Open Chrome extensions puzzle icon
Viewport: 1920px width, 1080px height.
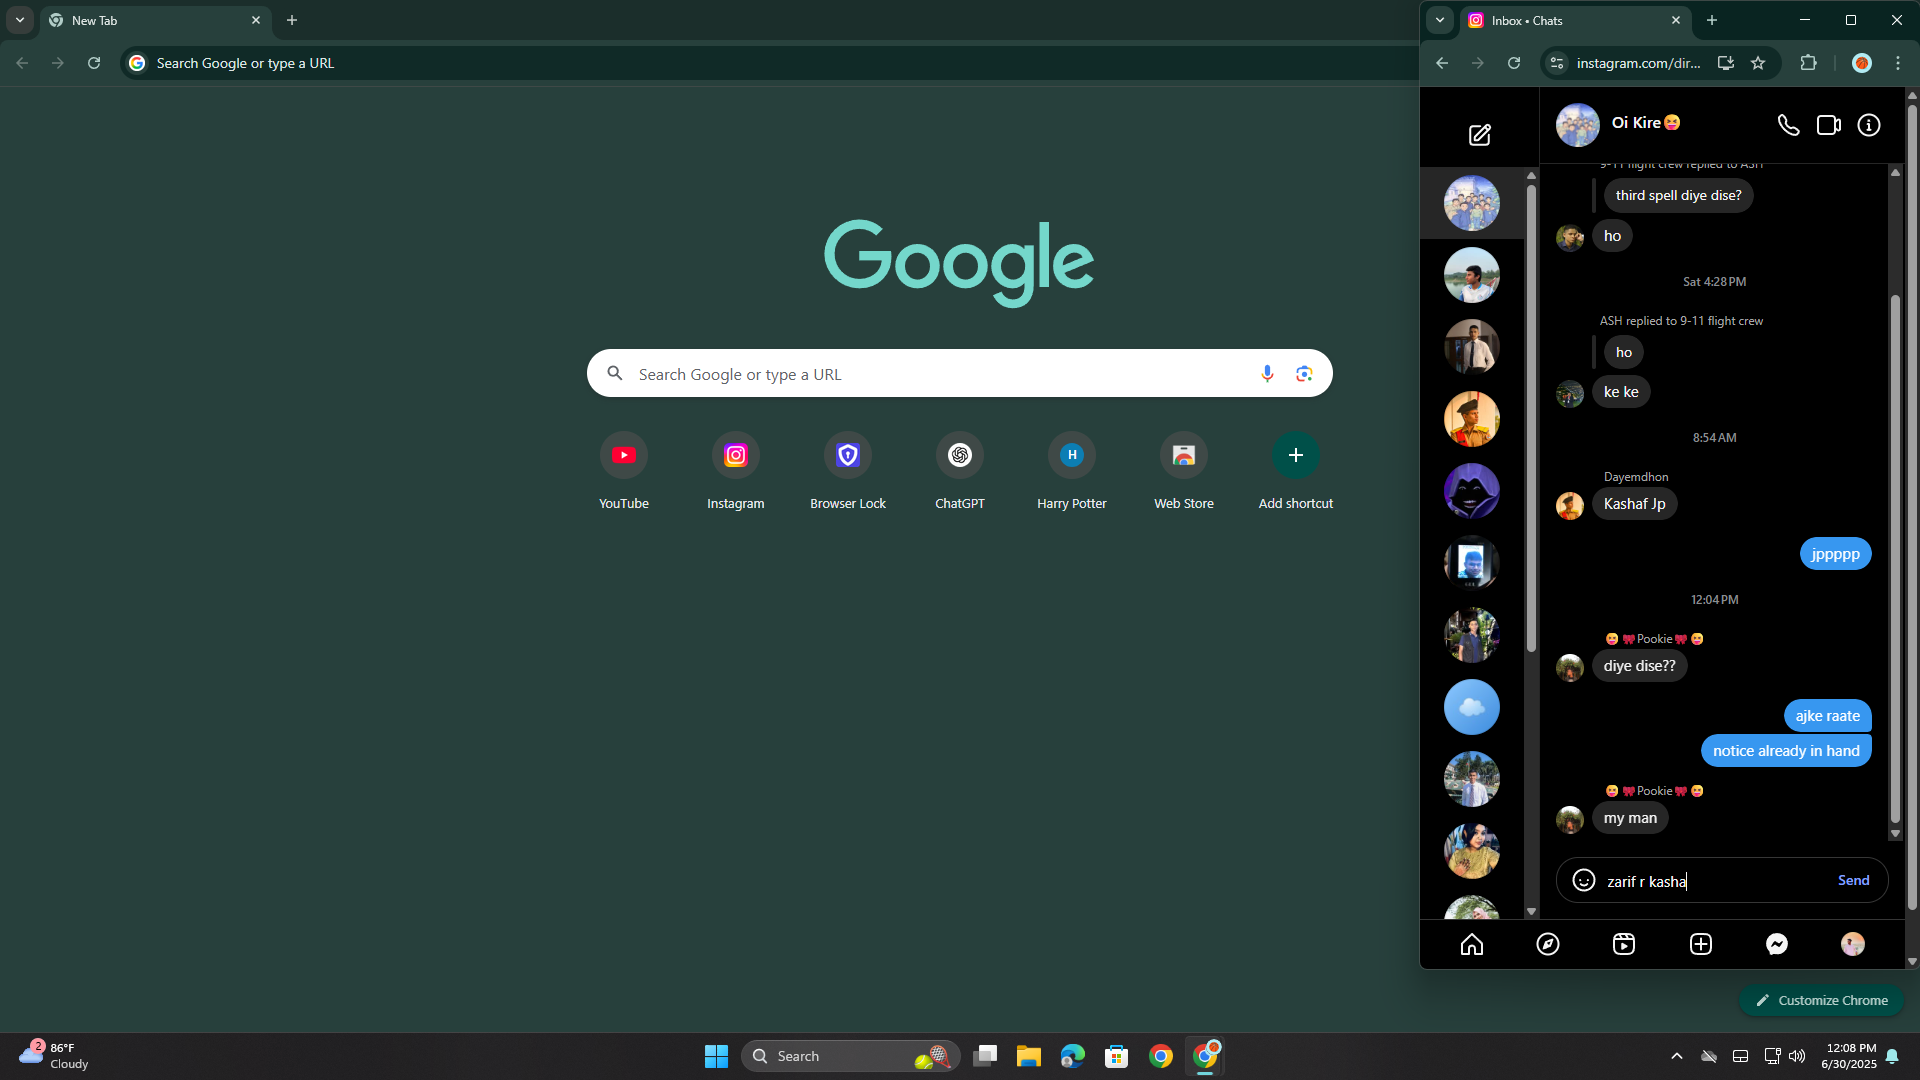point(1808,63)
